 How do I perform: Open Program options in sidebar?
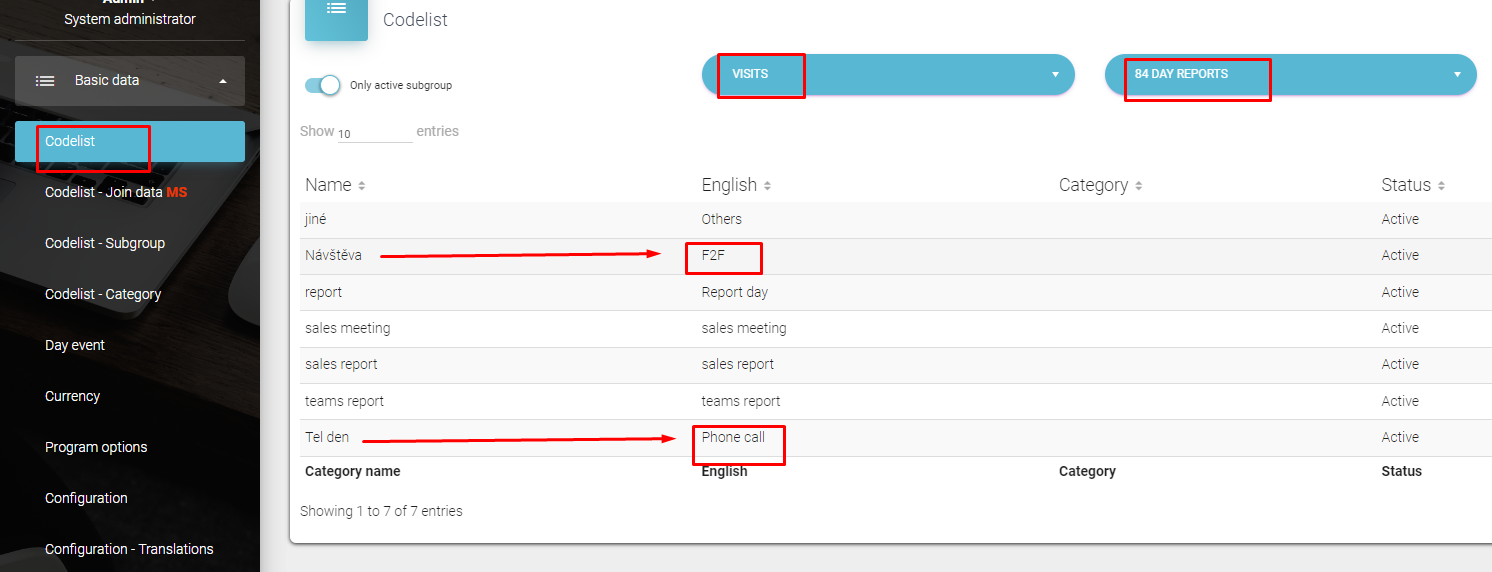[x=96, y=447]
